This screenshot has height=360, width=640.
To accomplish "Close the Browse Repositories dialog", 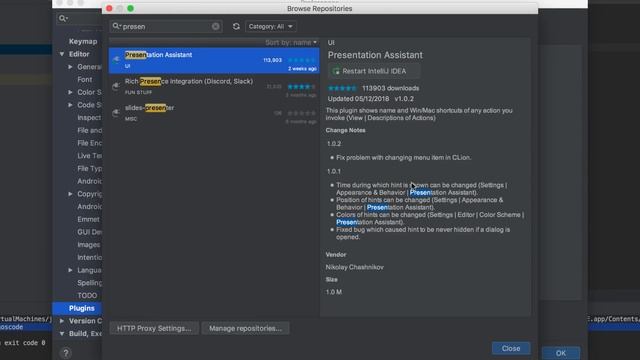I will [511, 349].
